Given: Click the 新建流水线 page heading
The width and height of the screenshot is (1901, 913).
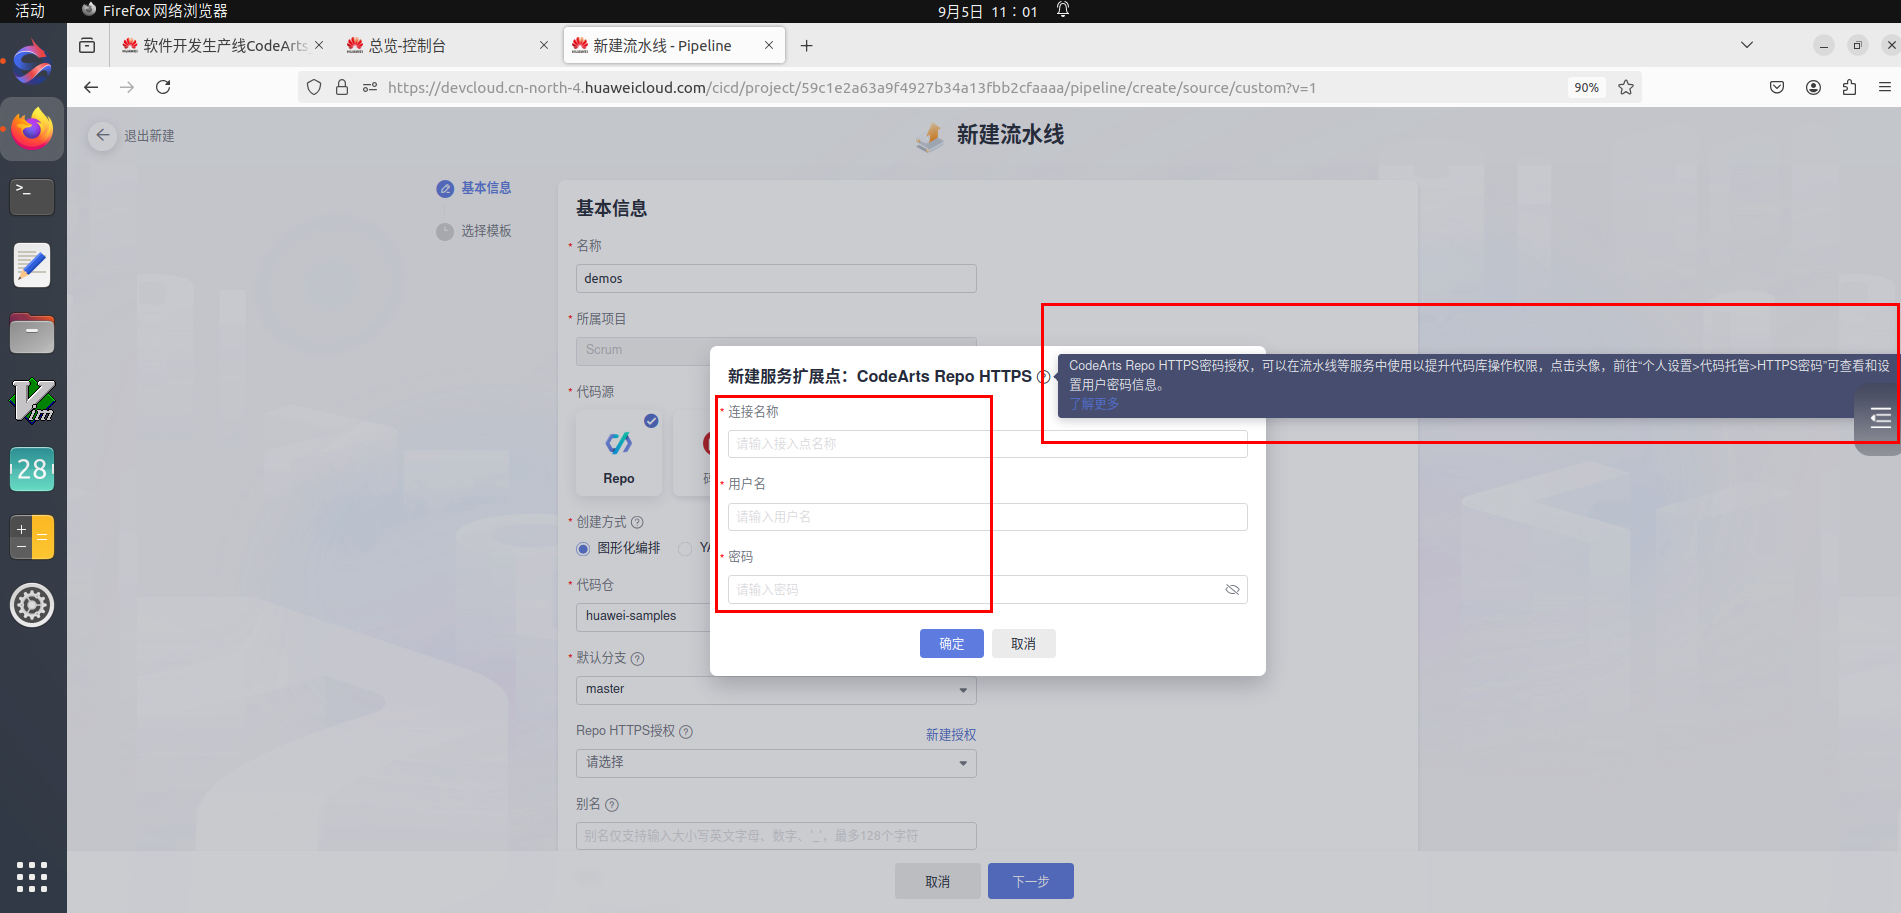Looking at the screenshot, I should (x=1010, y=135).
